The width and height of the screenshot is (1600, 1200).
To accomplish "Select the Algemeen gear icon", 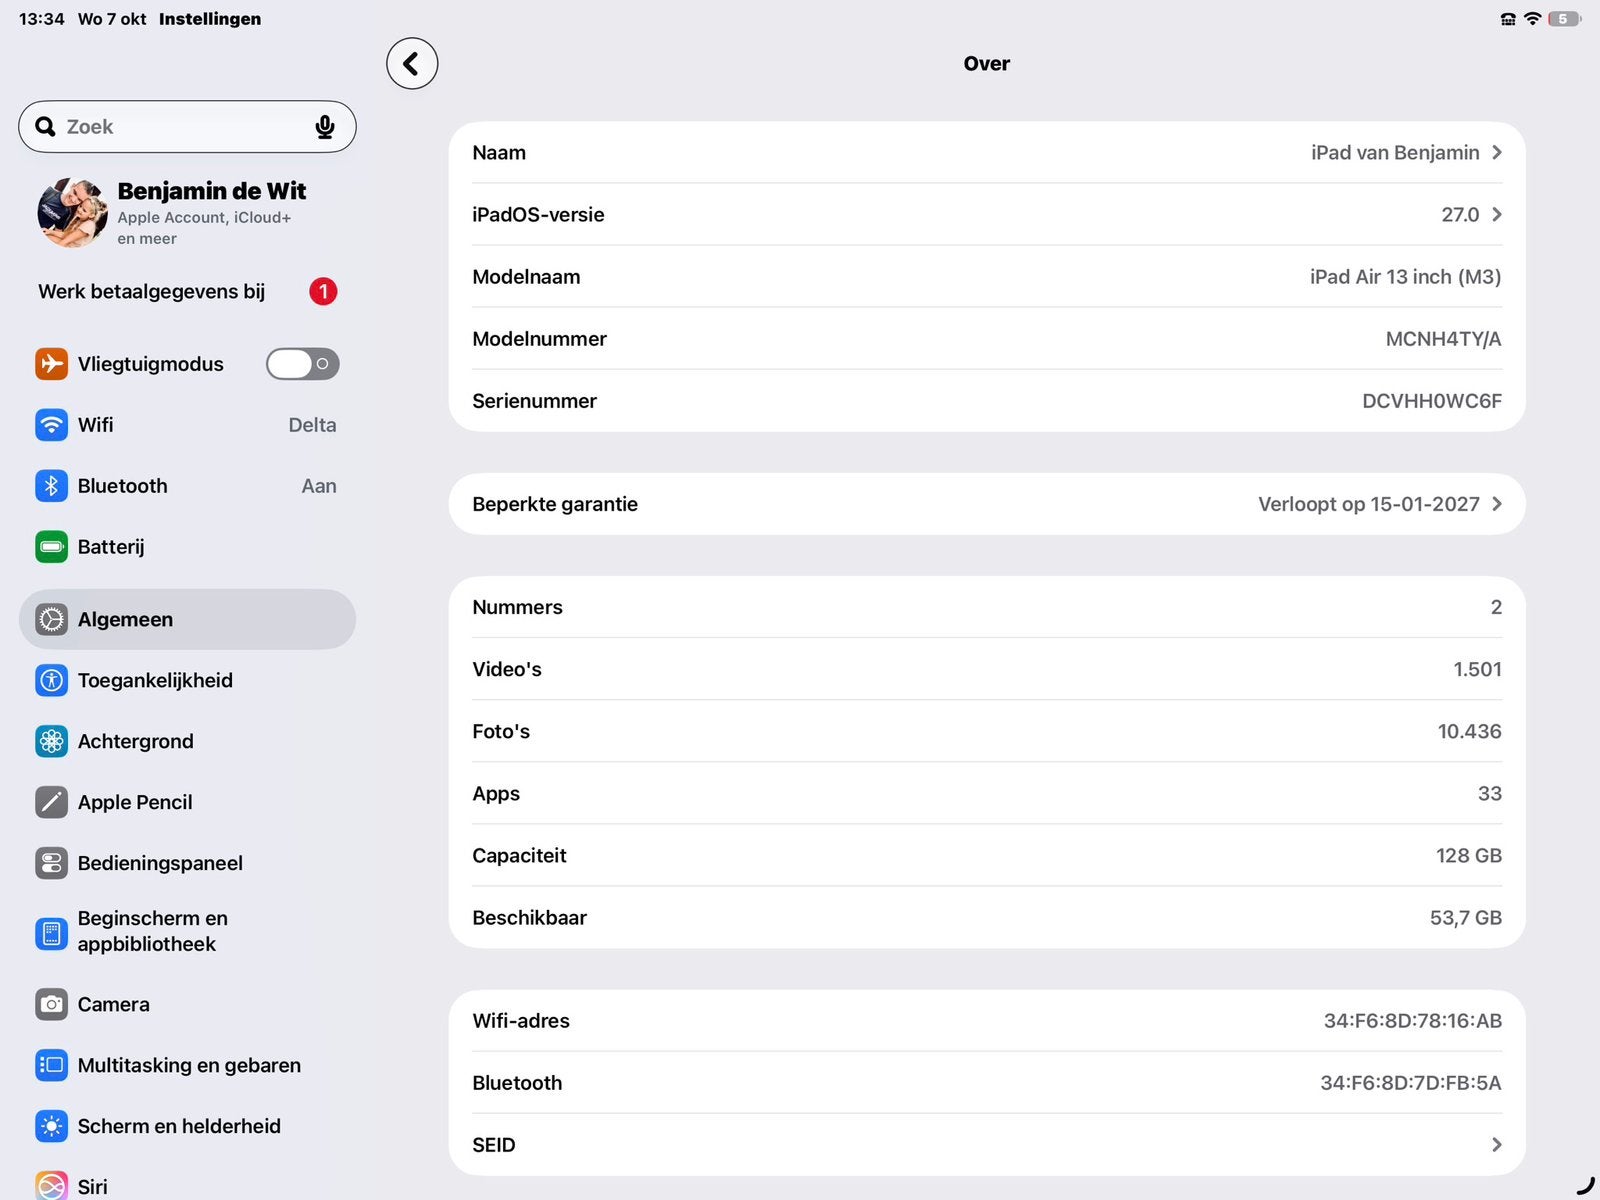I will (x=51, y=620).
